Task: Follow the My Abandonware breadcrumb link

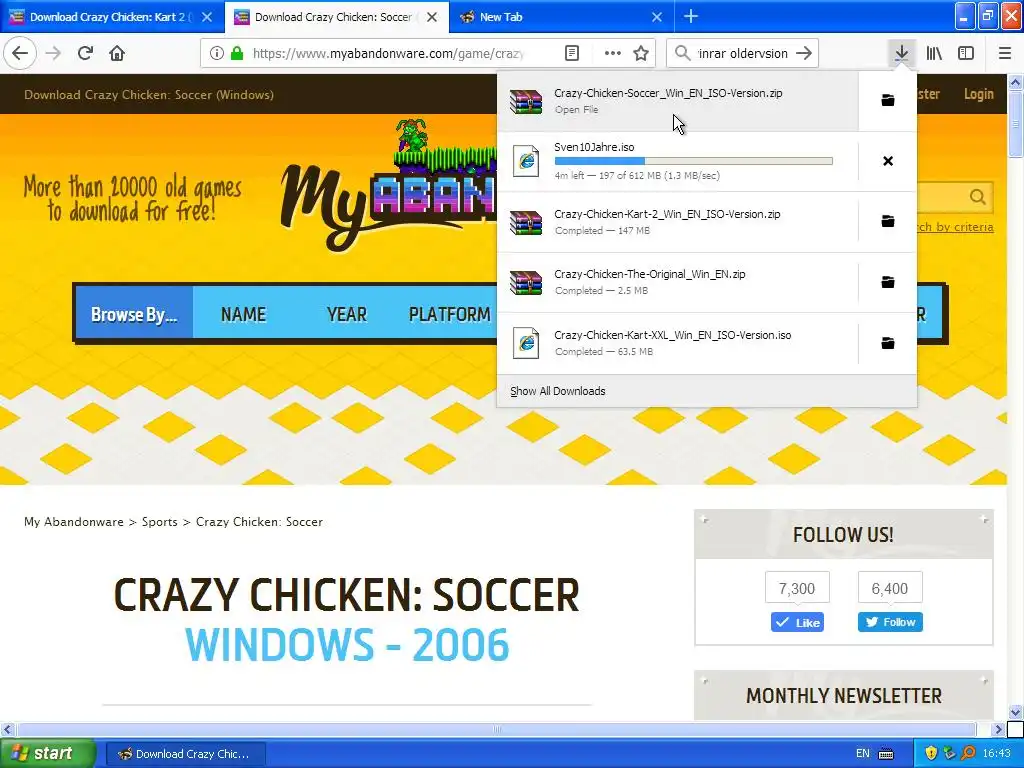Action: point(74,522)
